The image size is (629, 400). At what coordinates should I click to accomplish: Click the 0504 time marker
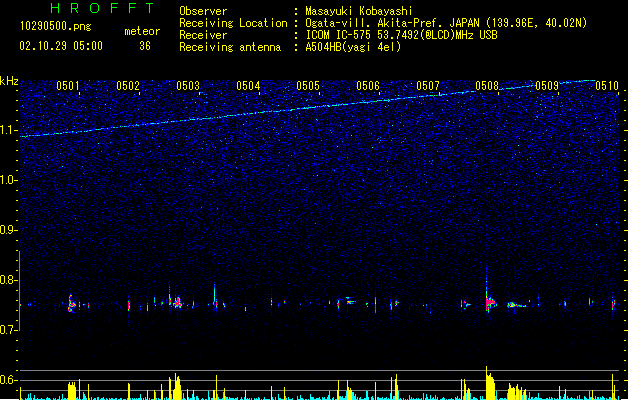tap(248, 86)
